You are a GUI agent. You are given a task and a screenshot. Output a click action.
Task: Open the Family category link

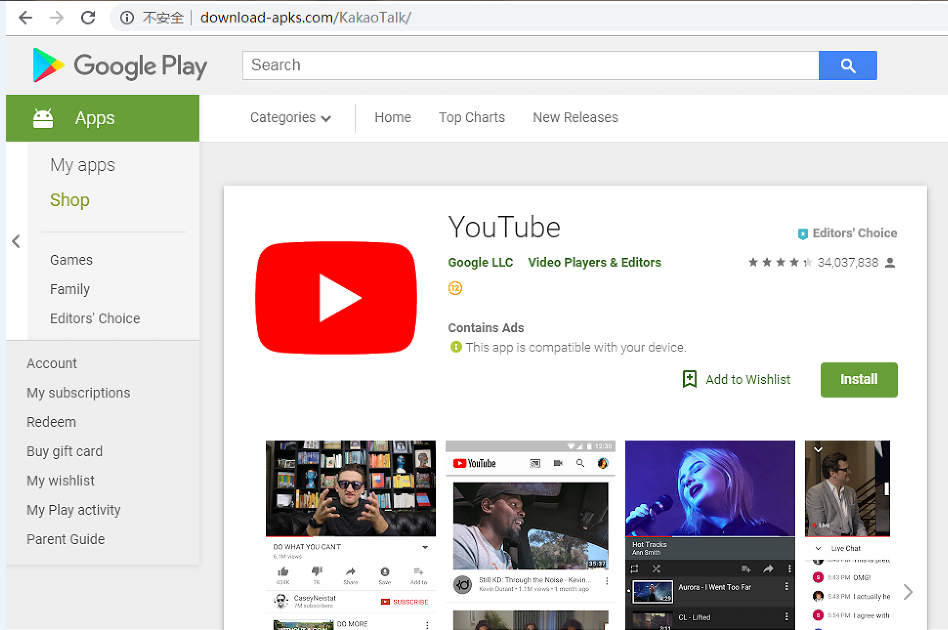70,289
